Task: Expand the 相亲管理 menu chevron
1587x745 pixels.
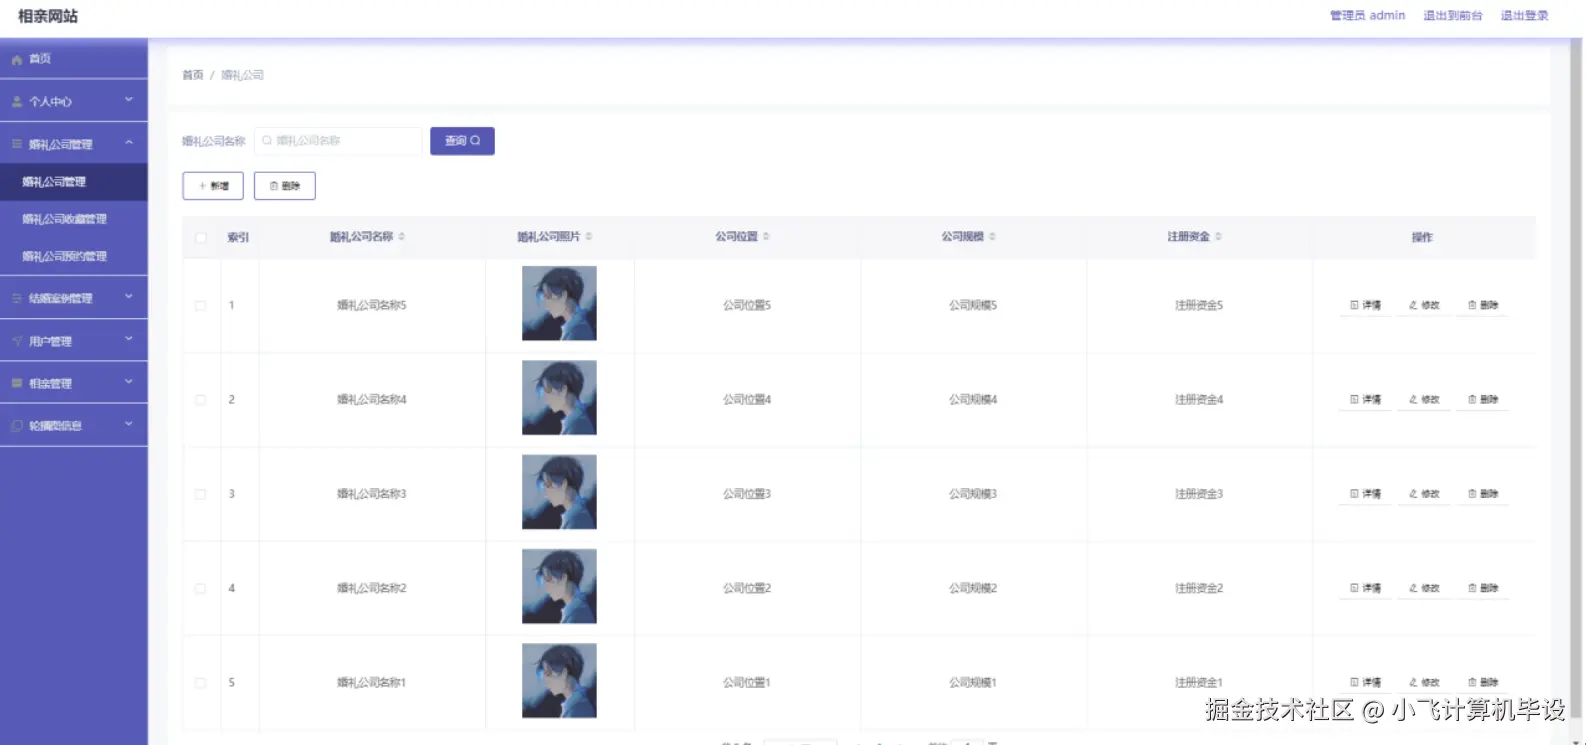Action: (x=129, y=382)
